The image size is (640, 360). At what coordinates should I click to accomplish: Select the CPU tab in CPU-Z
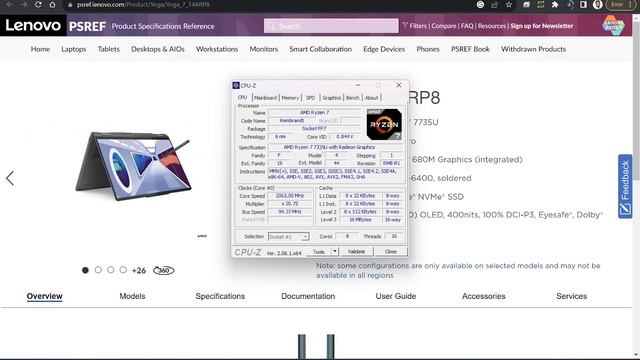click(242, 98)
